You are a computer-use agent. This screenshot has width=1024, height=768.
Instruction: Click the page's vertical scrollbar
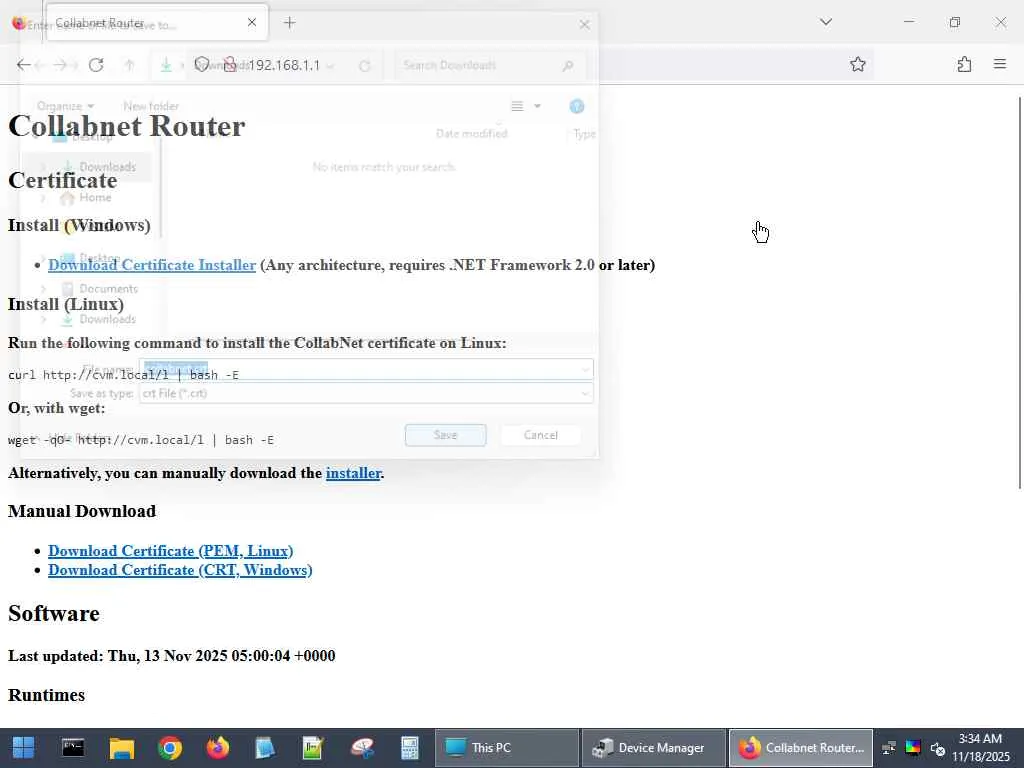pyautogui.click(x=1019, y=292)
